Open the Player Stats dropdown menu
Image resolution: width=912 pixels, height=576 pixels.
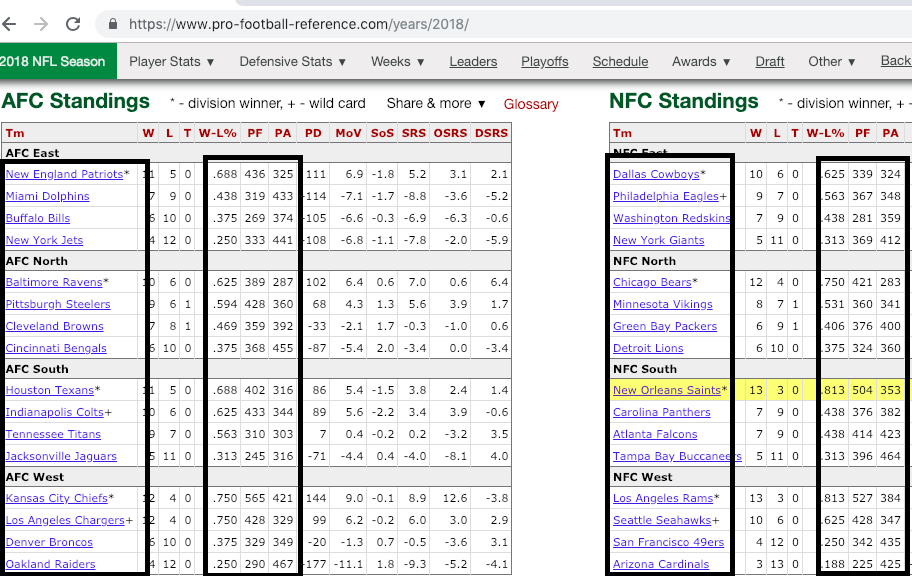coord(172,62)
